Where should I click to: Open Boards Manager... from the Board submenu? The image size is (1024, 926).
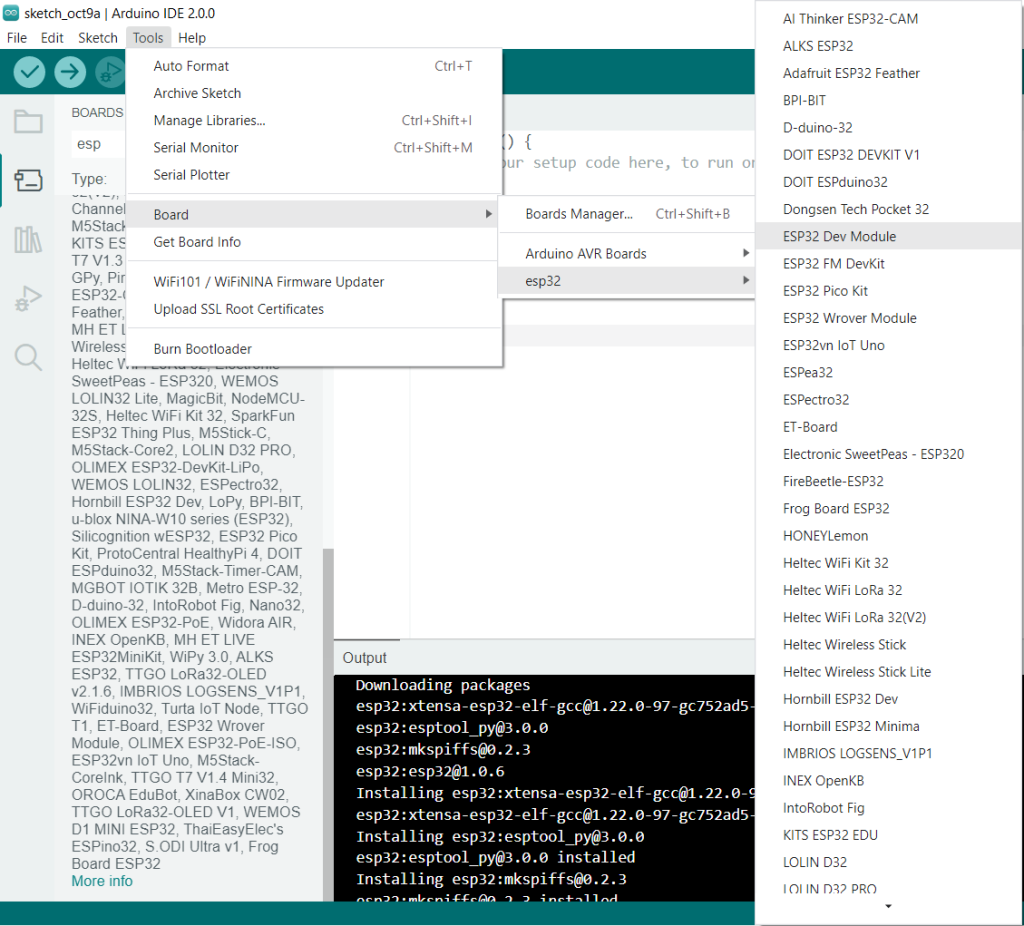click(x=626, y=214)
